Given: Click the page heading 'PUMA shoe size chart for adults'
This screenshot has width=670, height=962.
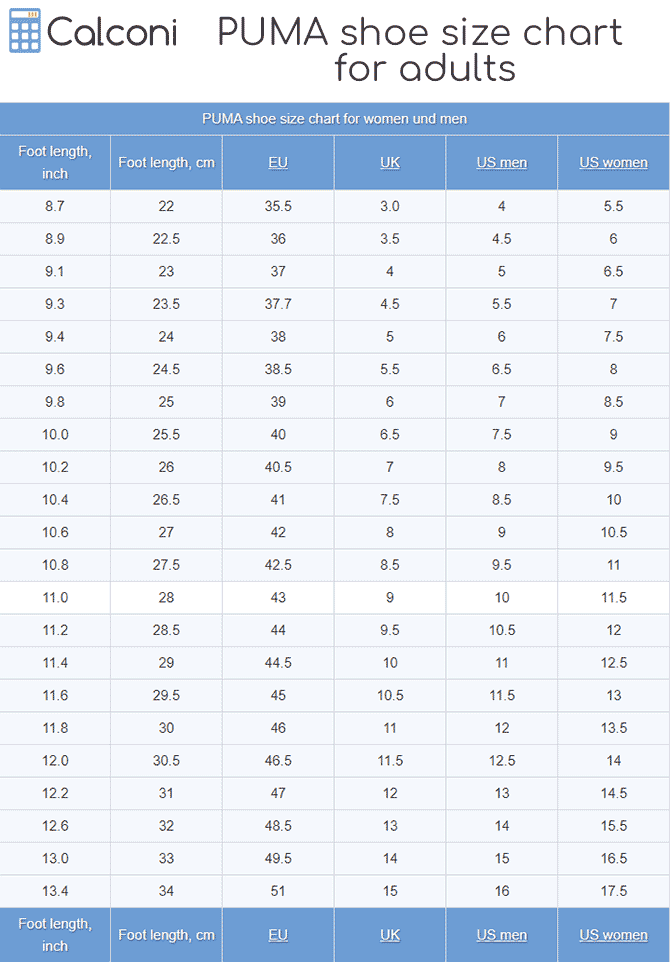Looking at the screenshot, I should click(x=420, y=50).
